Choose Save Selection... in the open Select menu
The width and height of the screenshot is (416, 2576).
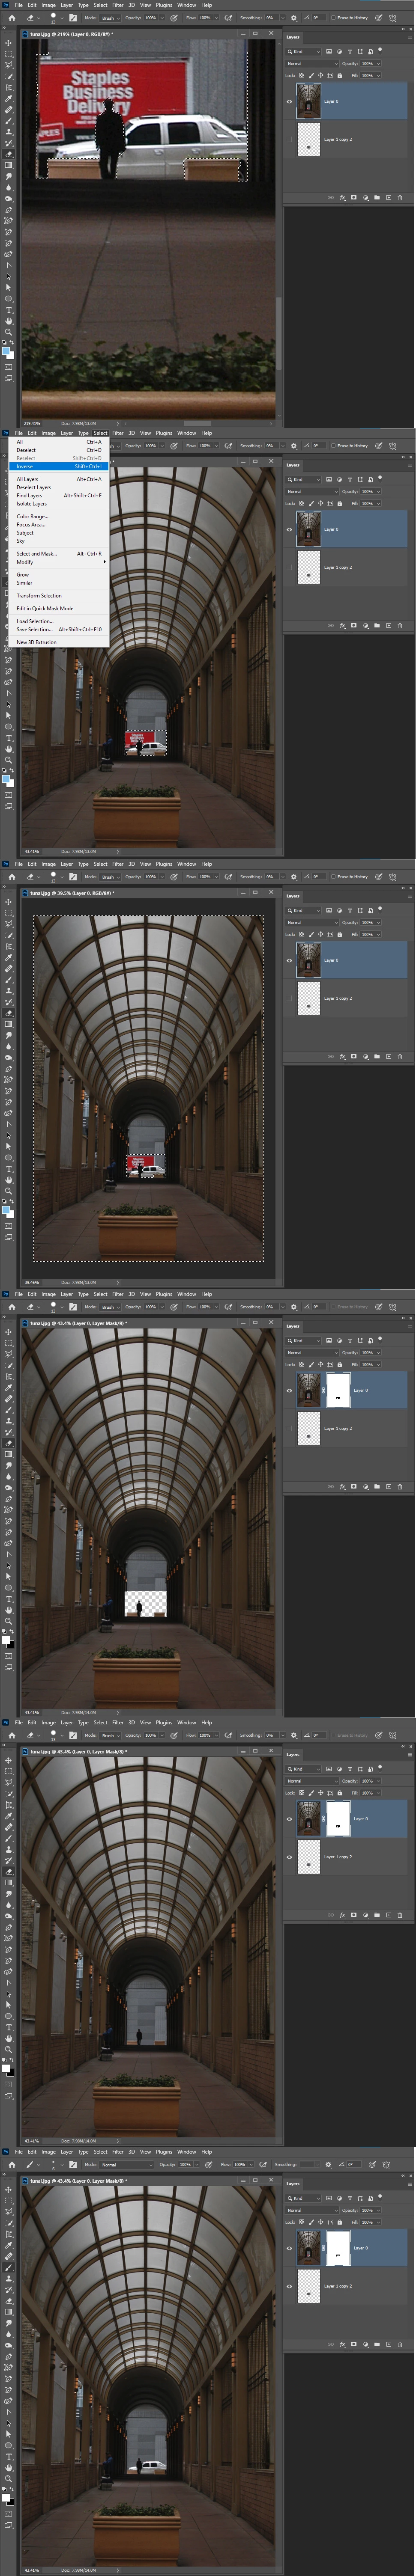pos(60,630)
